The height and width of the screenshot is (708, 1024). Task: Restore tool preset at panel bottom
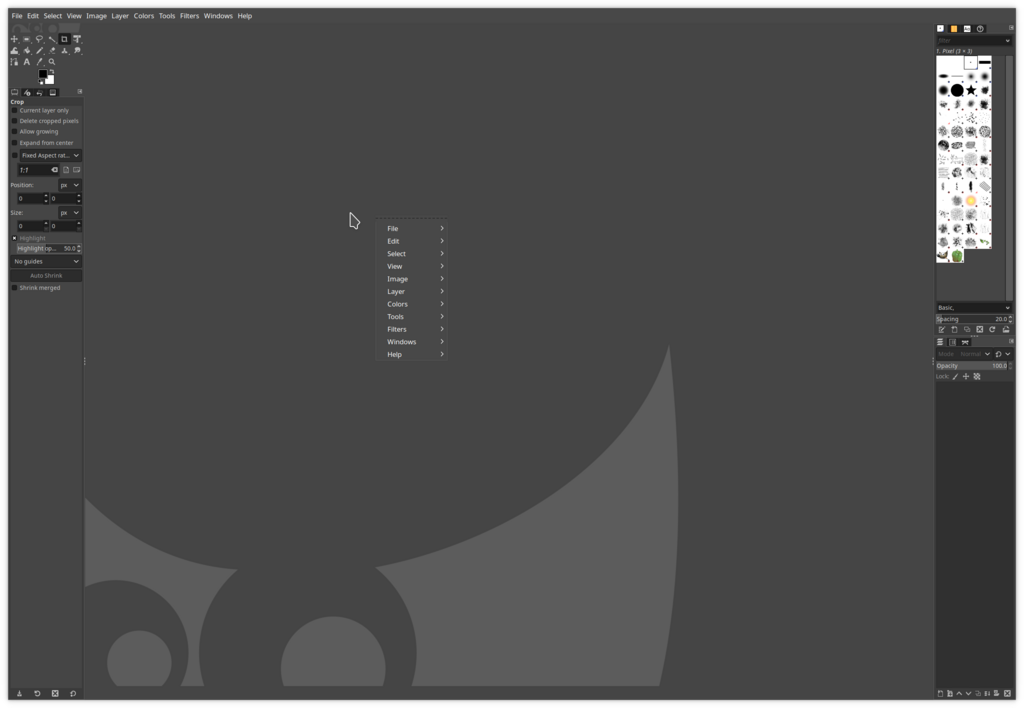(37, 694)
